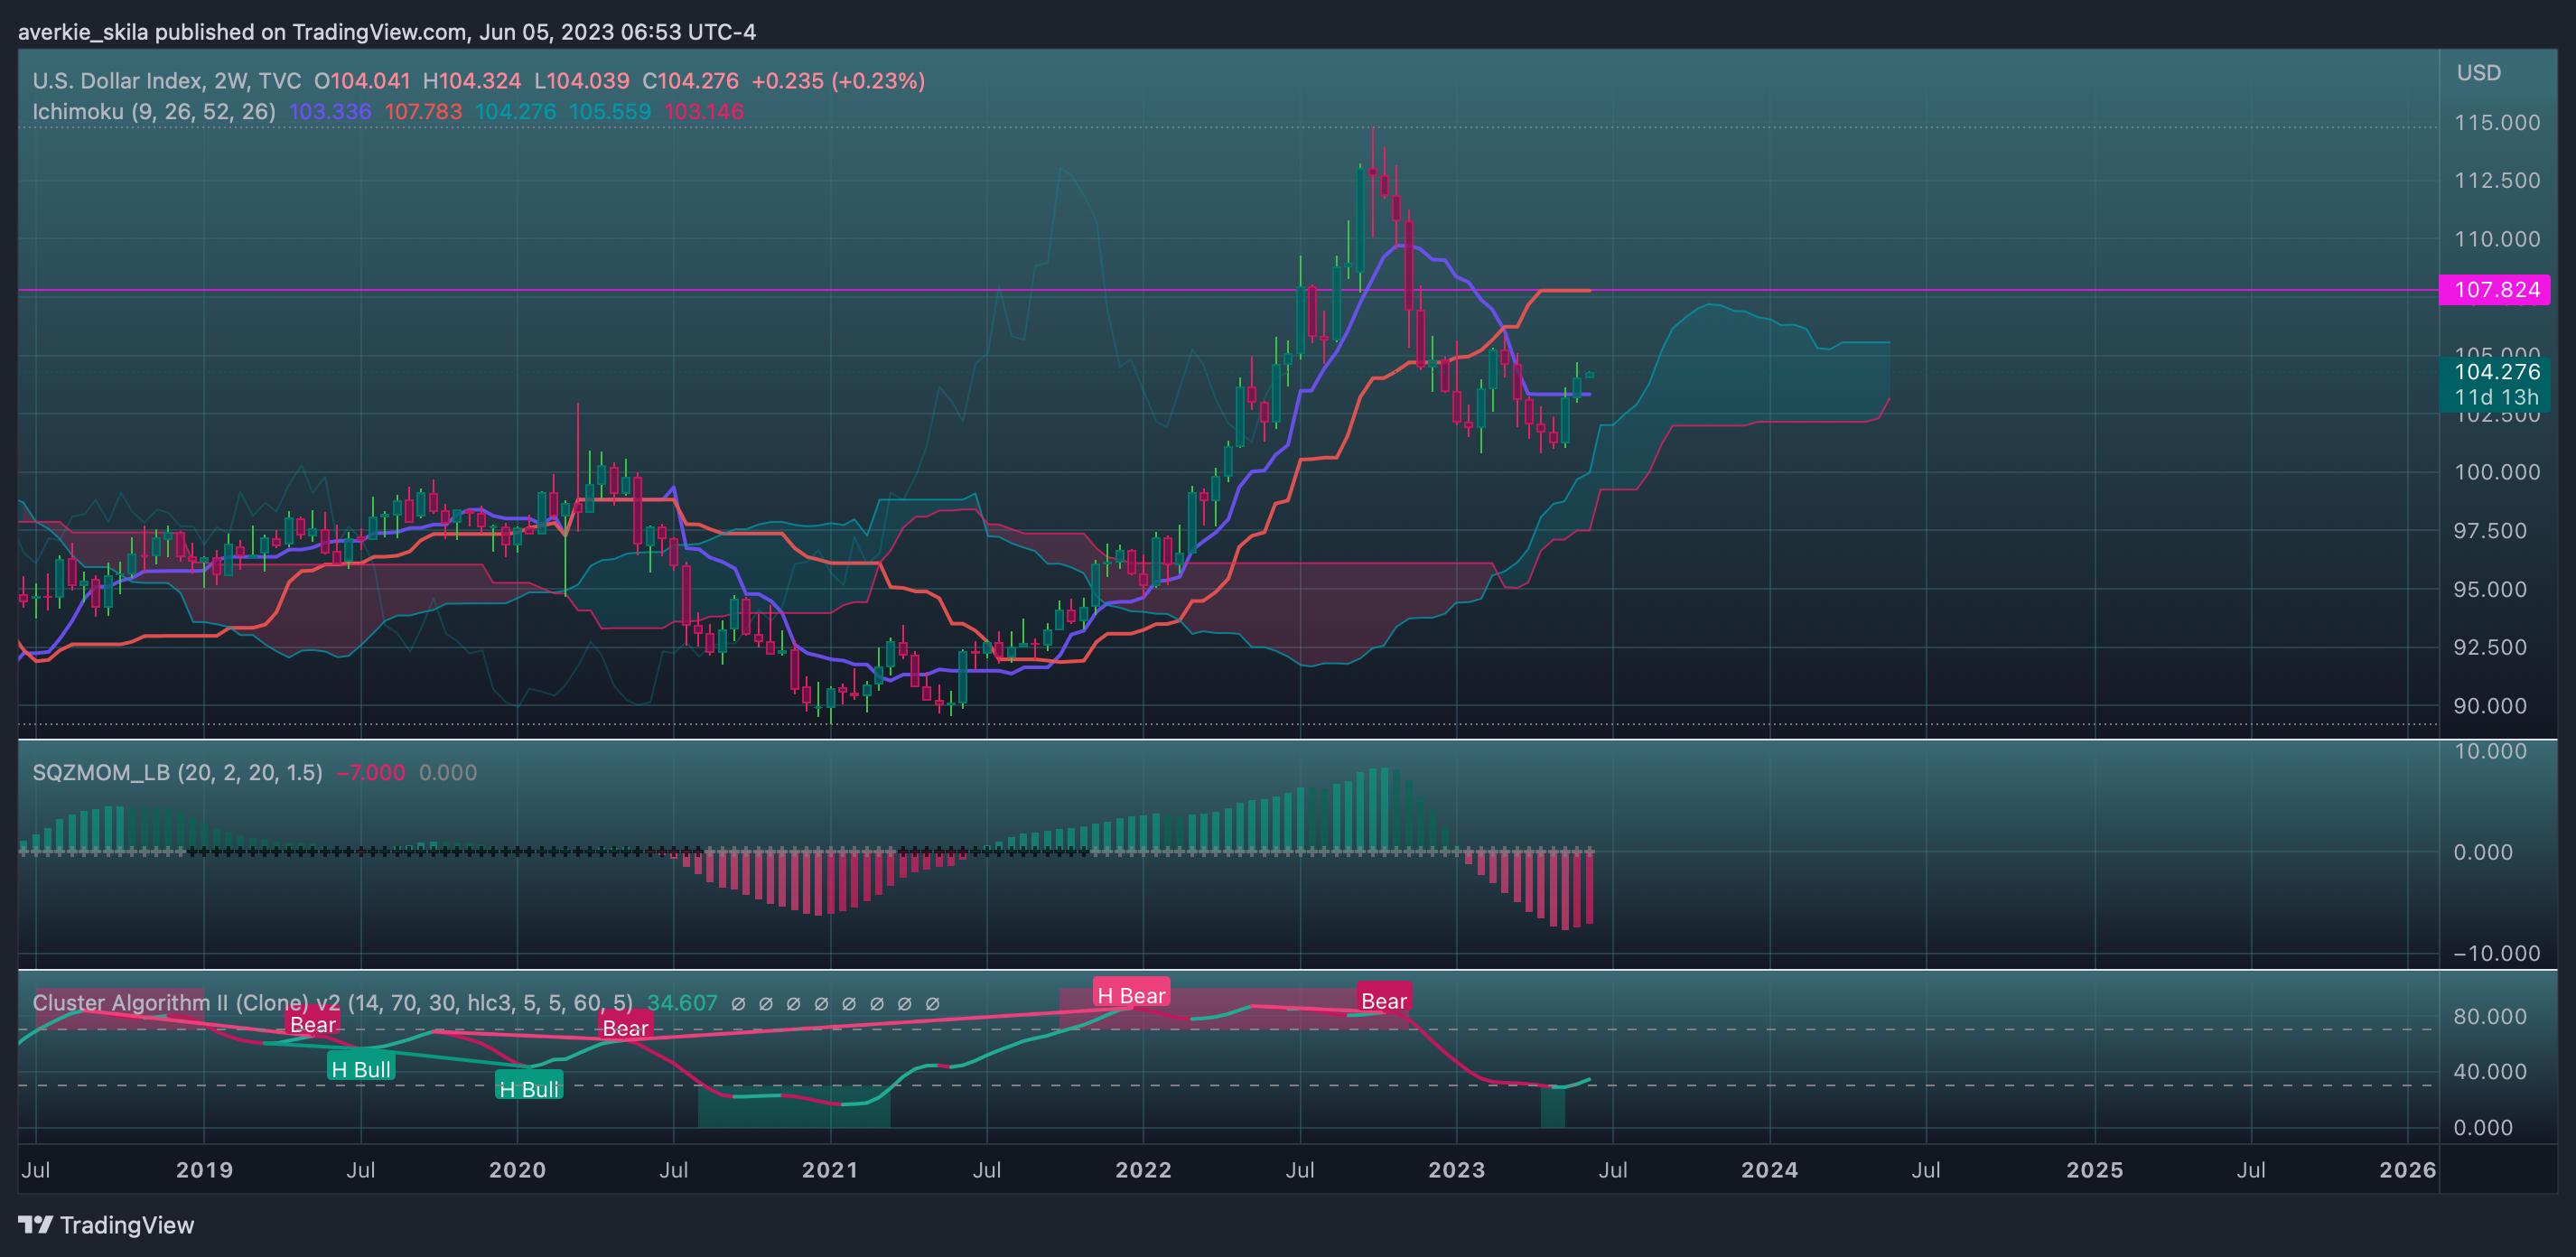Click the -10.000 SQZMOM axis label
This screenshot has width=2576, height=1257.
2497,953
